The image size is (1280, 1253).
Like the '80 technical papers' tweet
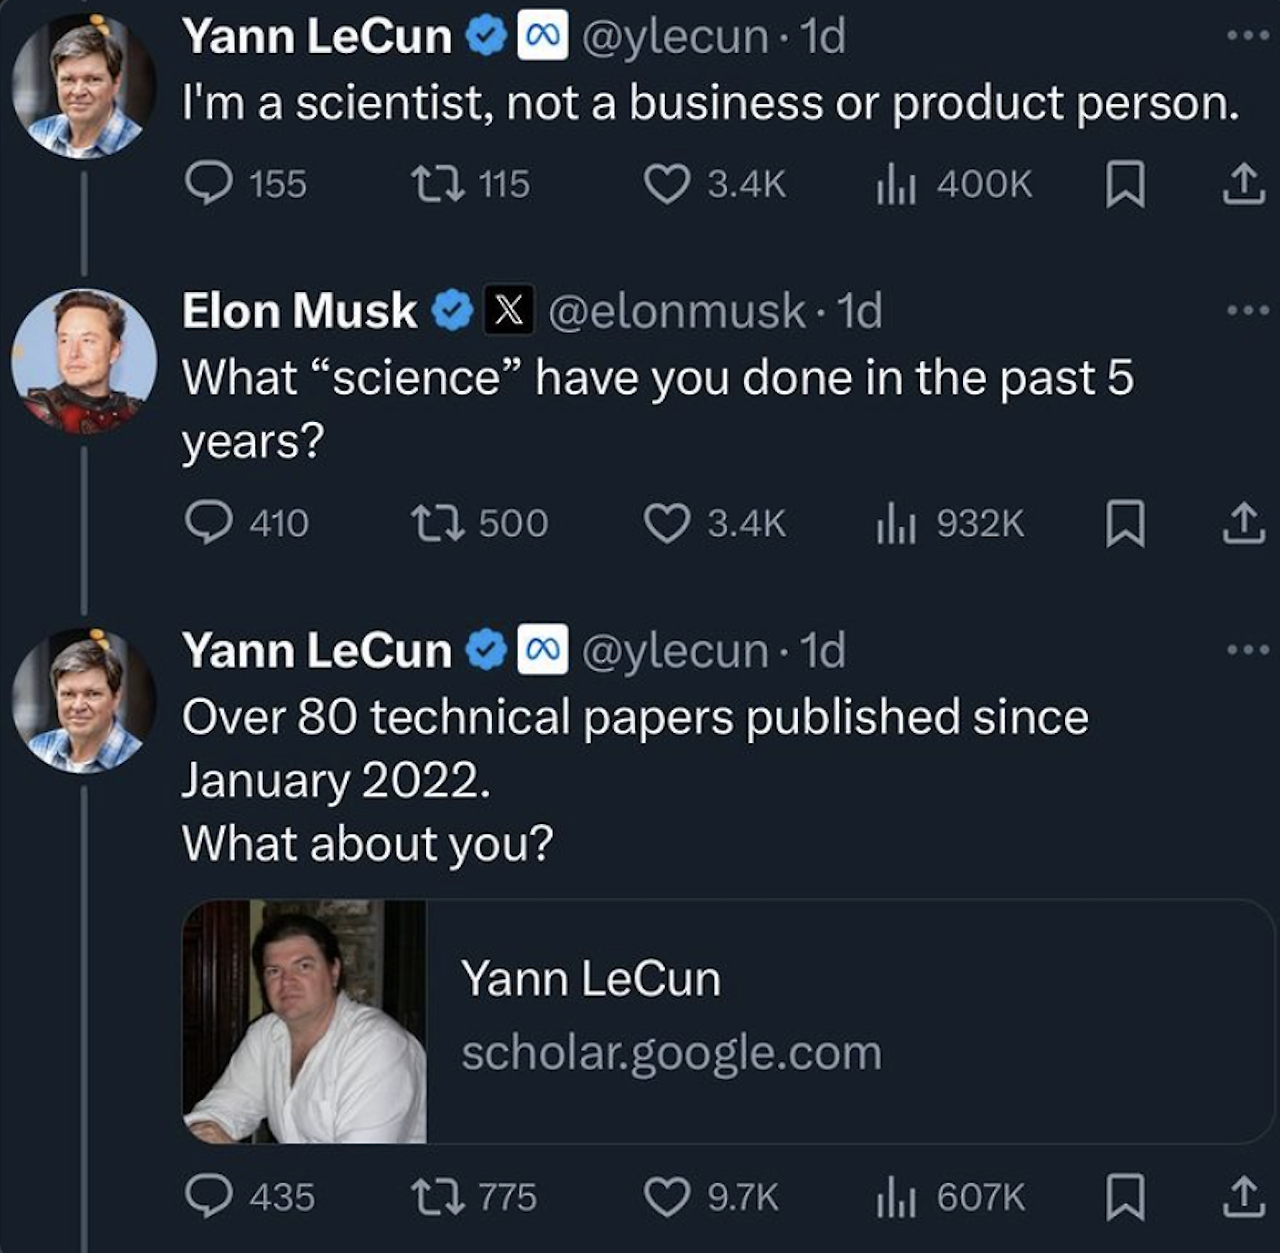(x=666, y=1197)
